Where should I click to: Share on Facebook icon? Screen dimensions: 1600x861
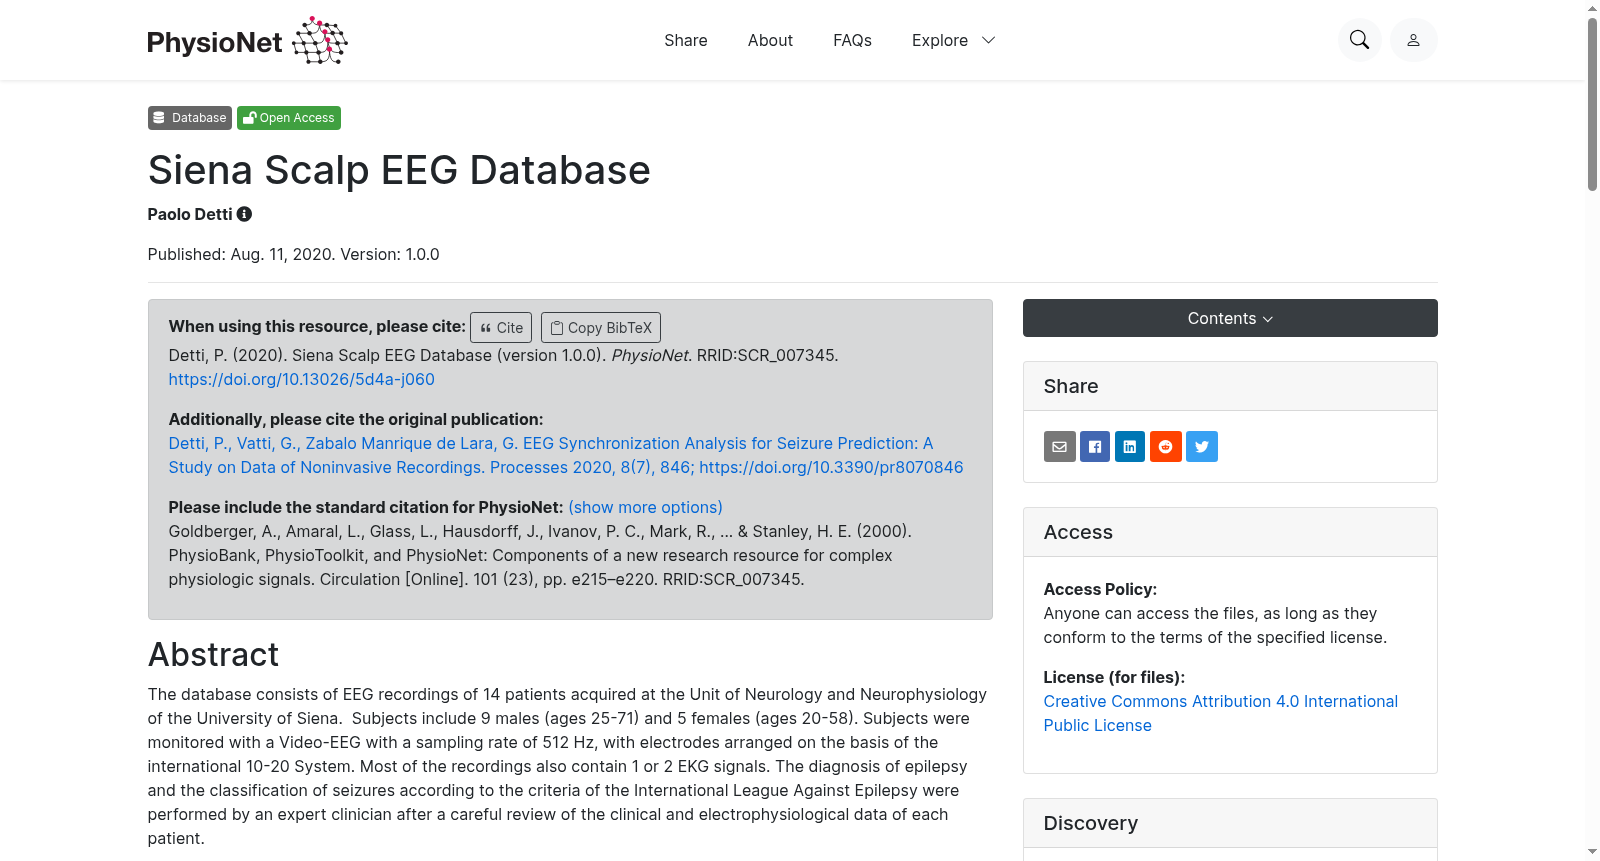pos(1095,447)
